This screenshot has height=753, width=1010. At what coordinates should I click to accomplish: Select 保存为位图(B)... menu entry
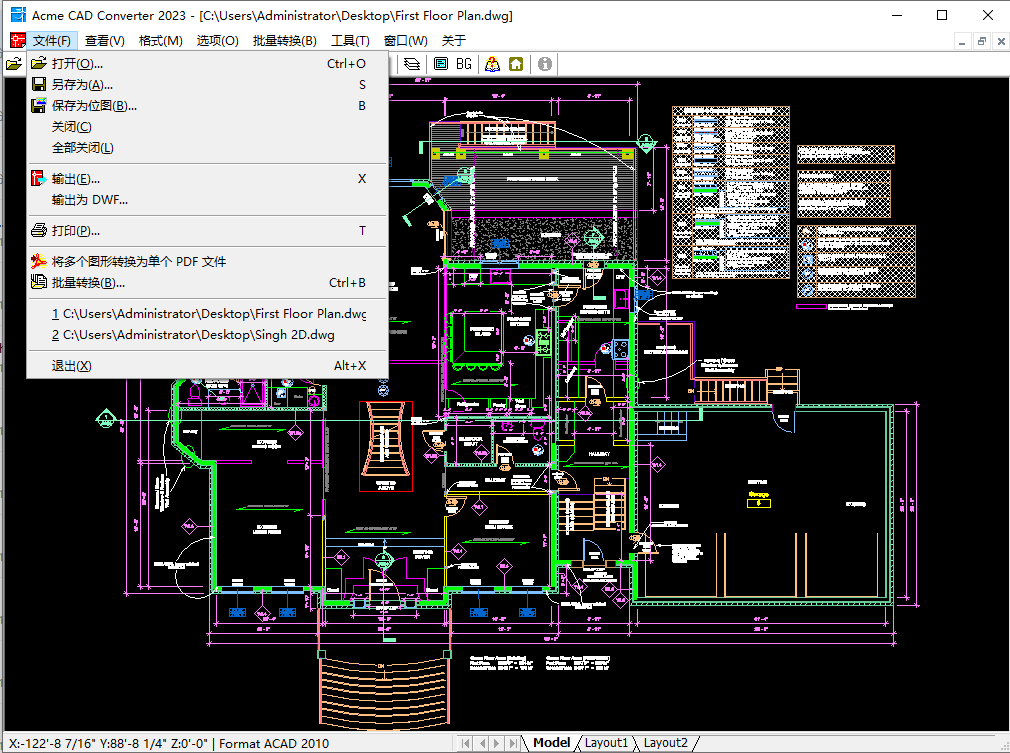coord(94,106)
